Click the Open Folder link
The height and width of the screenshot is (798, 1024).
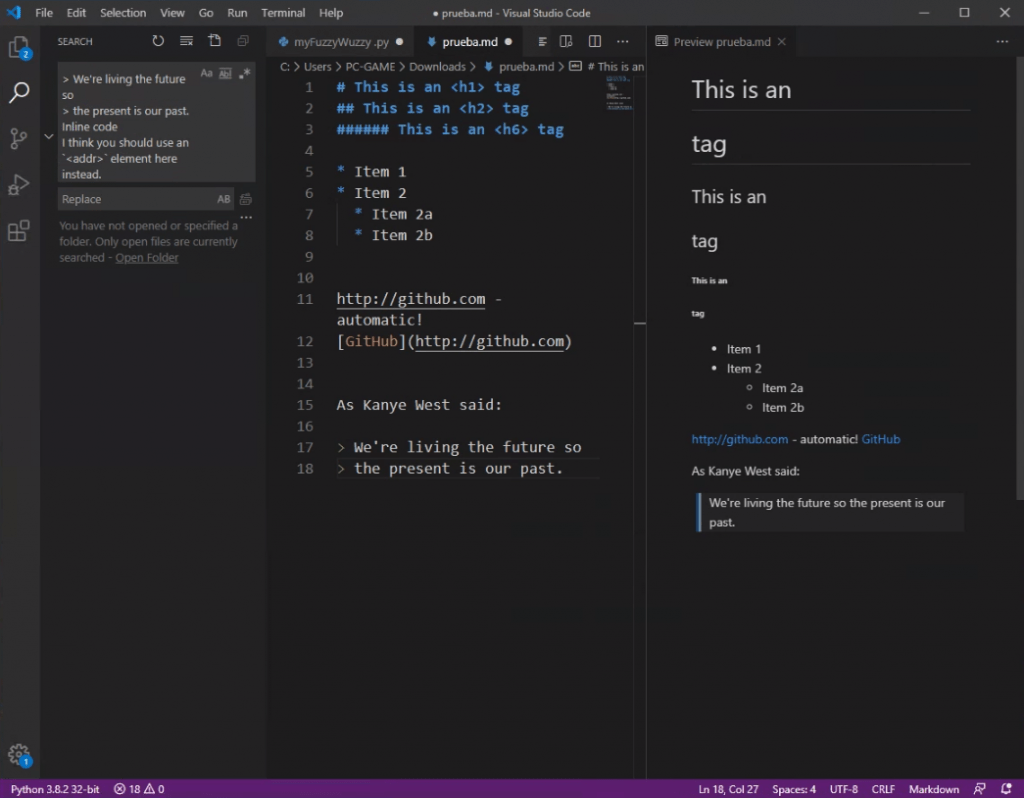click(146, 257)
